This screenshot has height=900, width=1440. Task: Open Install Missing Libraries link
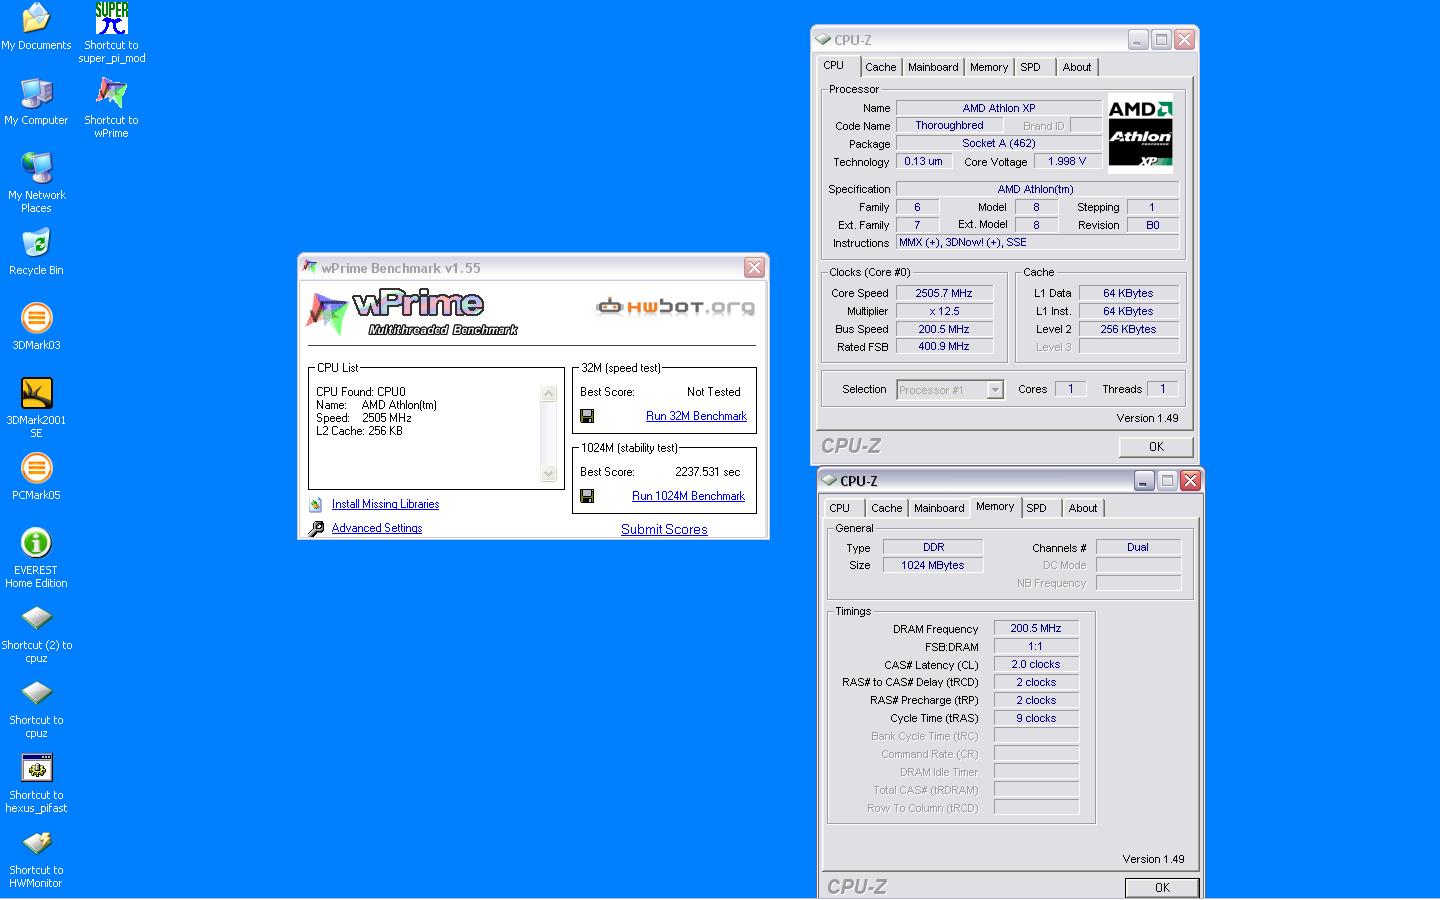coord(385,504)
